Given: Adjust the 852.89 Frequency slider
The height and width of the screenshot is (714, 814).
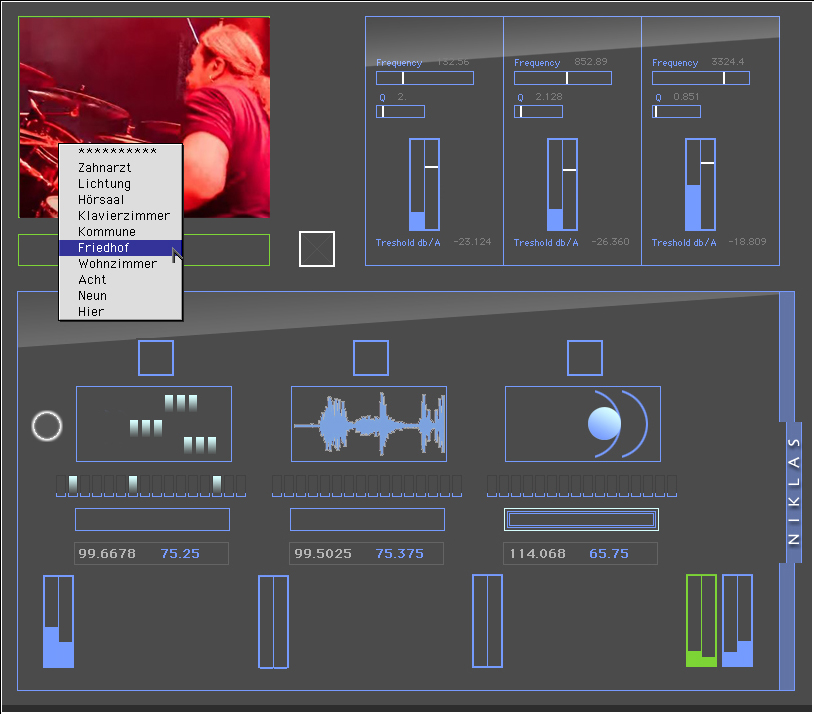Looking at the screenshot, I should [x=563, y=78].
